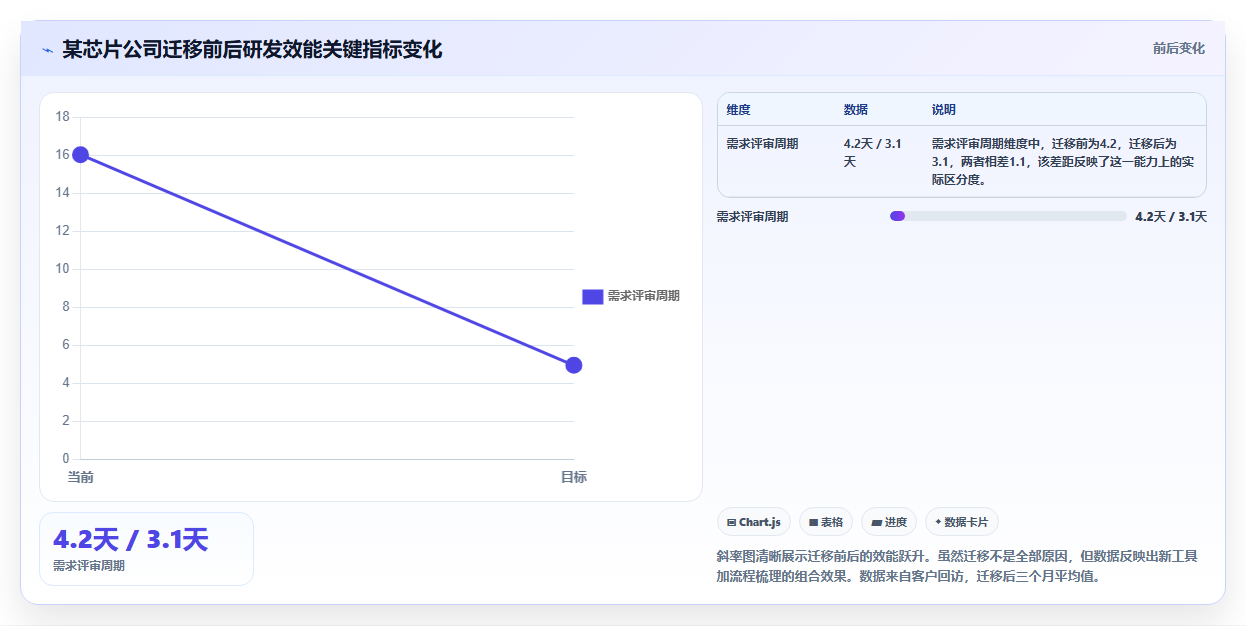Click the lightning icon beside the title

click(x=47, y=50)
